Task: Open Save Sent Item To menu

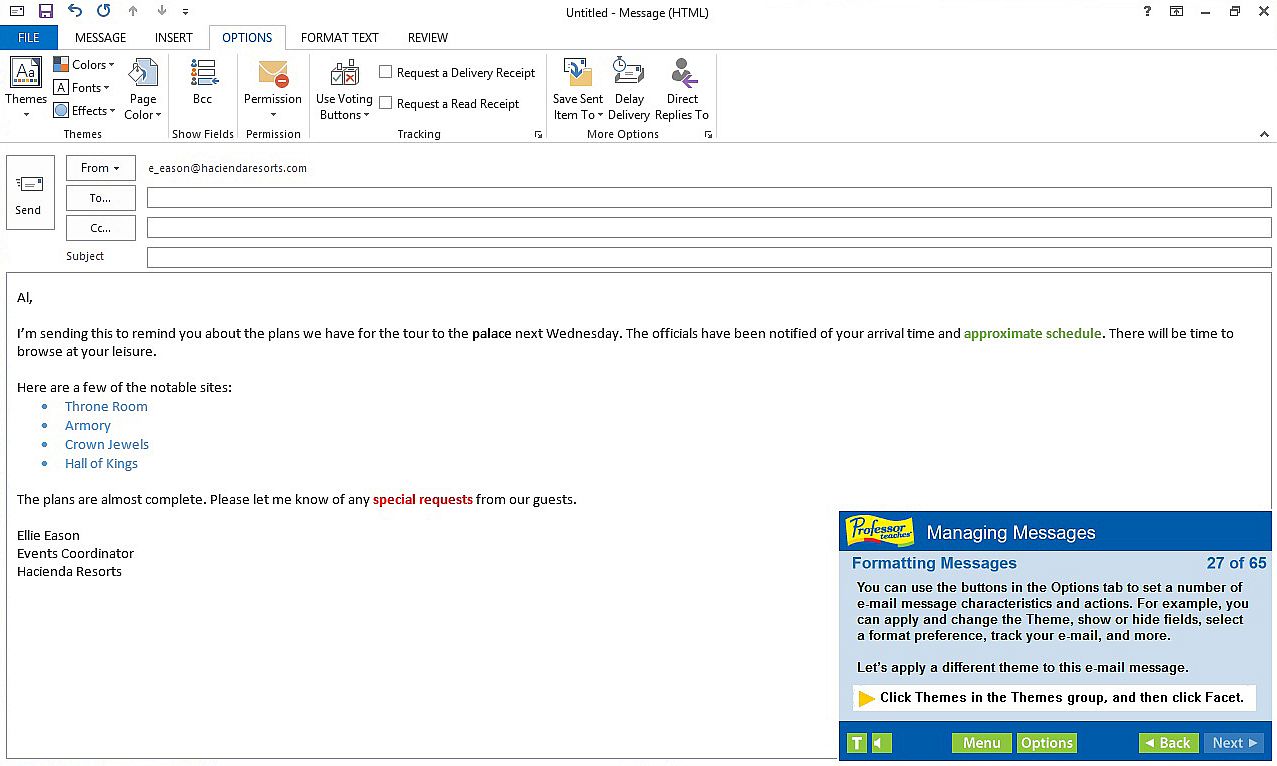Action: [578, 88]
